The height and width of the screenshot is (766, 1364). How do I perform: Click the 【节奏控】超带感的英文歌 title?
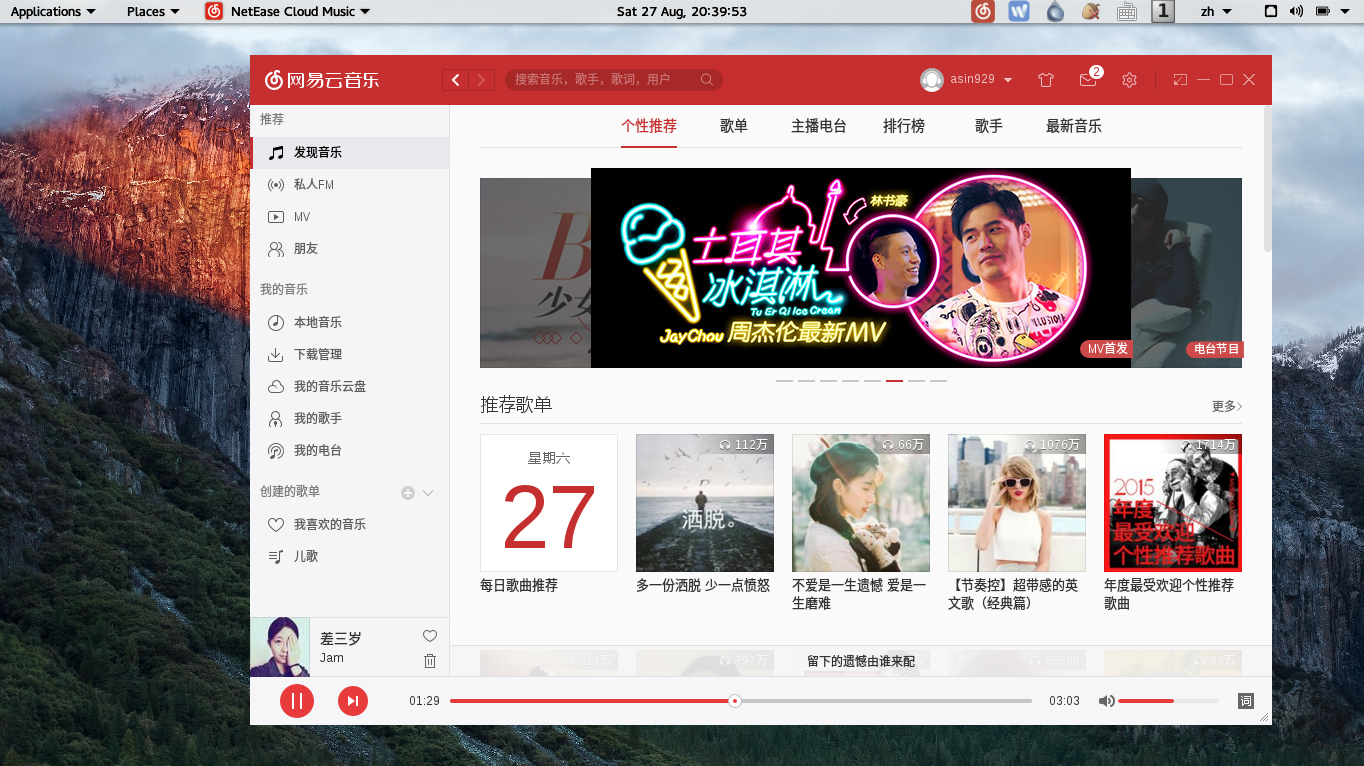(x=1013, y=595)
